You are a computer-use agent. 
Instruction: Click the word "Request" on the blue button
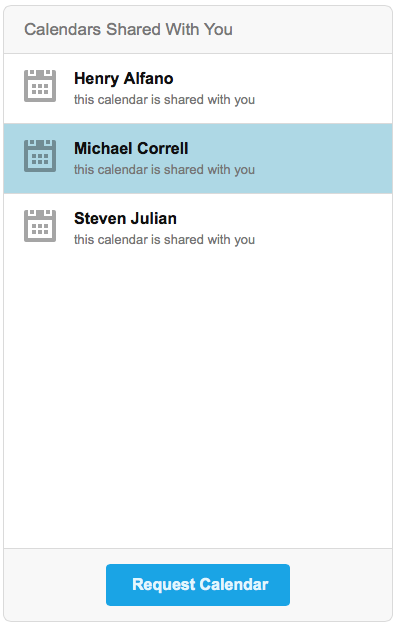164,585
